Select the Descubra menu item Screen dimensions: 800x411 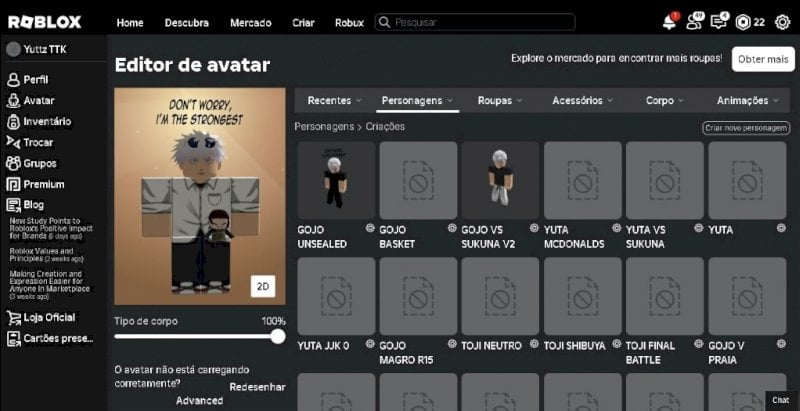pyautogui.click(x=187, y=23)
